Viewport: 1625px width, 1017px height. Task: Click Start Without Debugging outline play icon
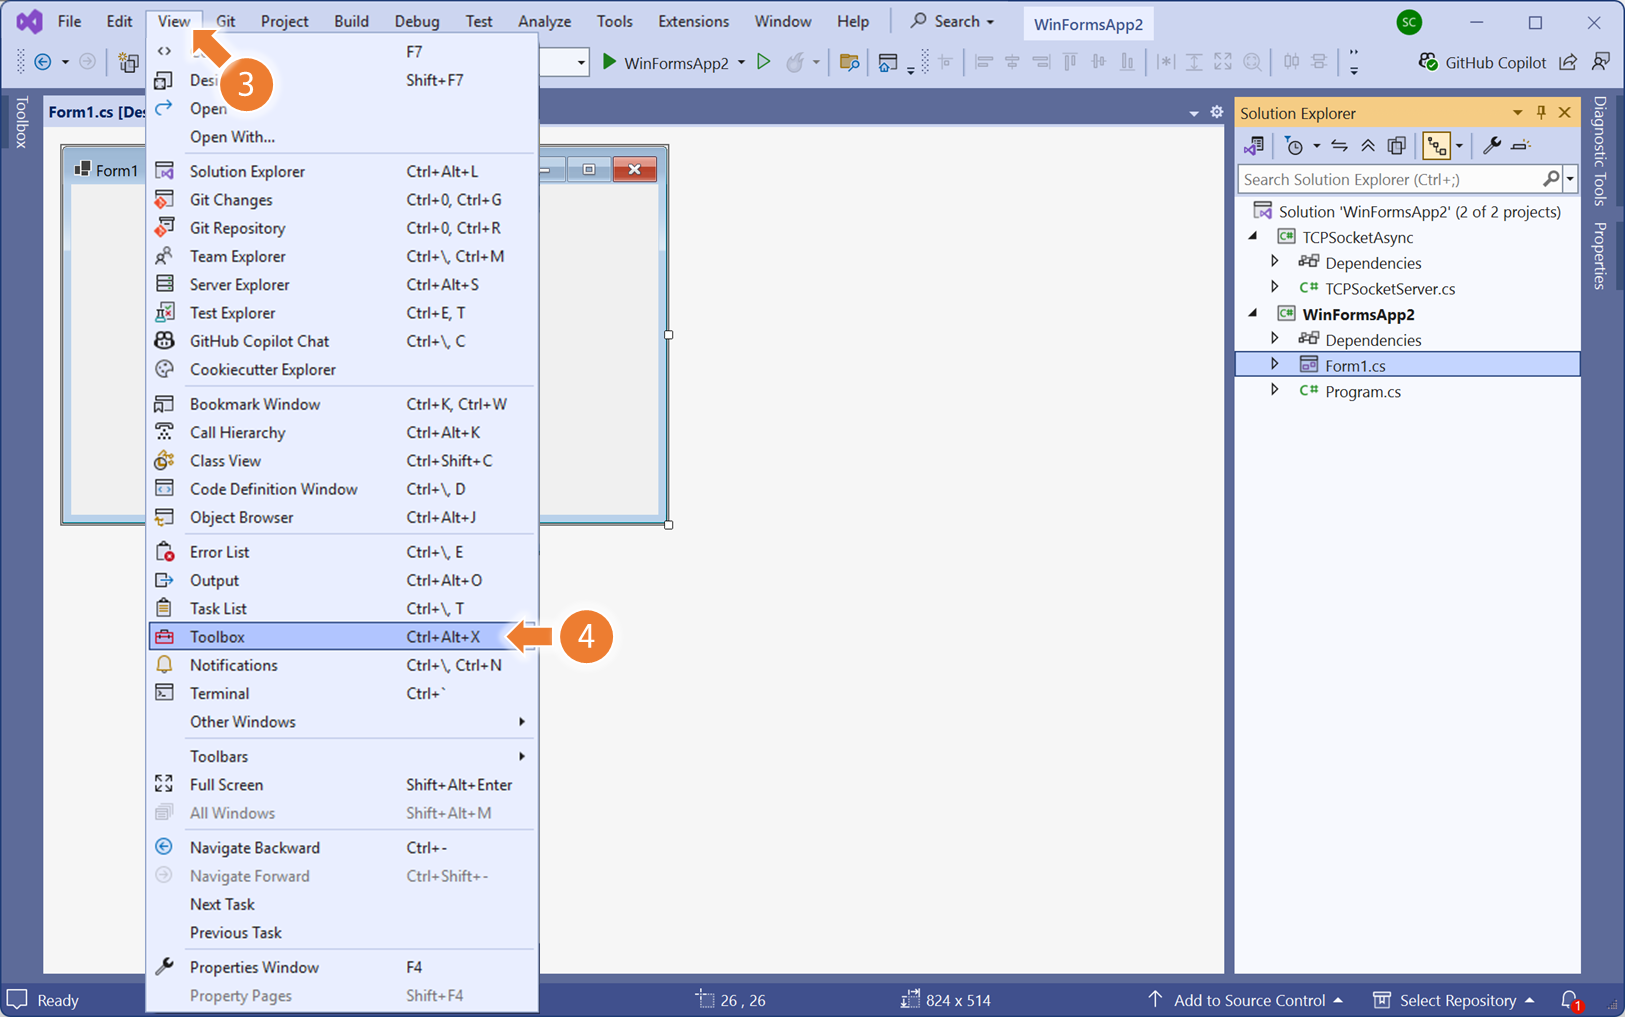pos(764,62)
